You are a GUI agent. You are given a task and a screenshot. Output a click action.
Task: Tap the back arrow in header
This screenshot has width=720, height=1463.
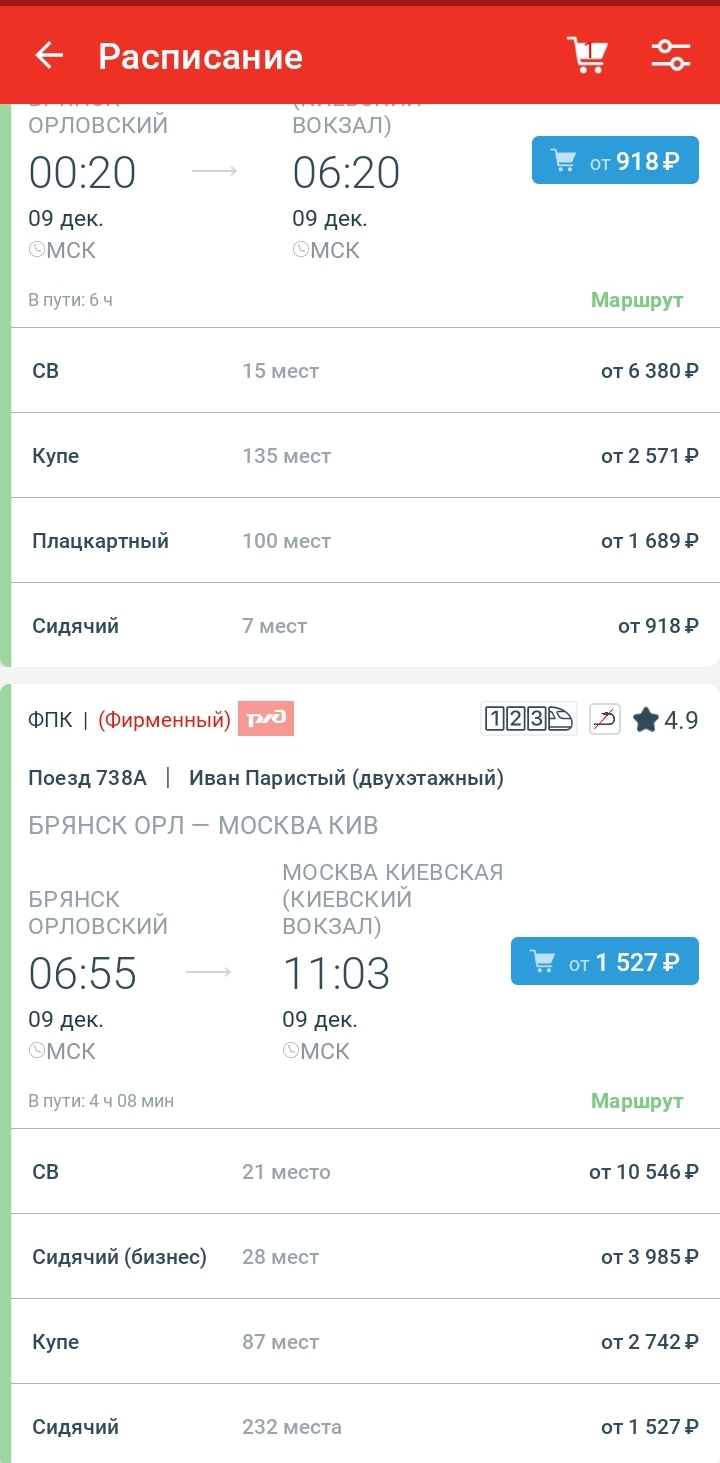[x=49, y=56]
